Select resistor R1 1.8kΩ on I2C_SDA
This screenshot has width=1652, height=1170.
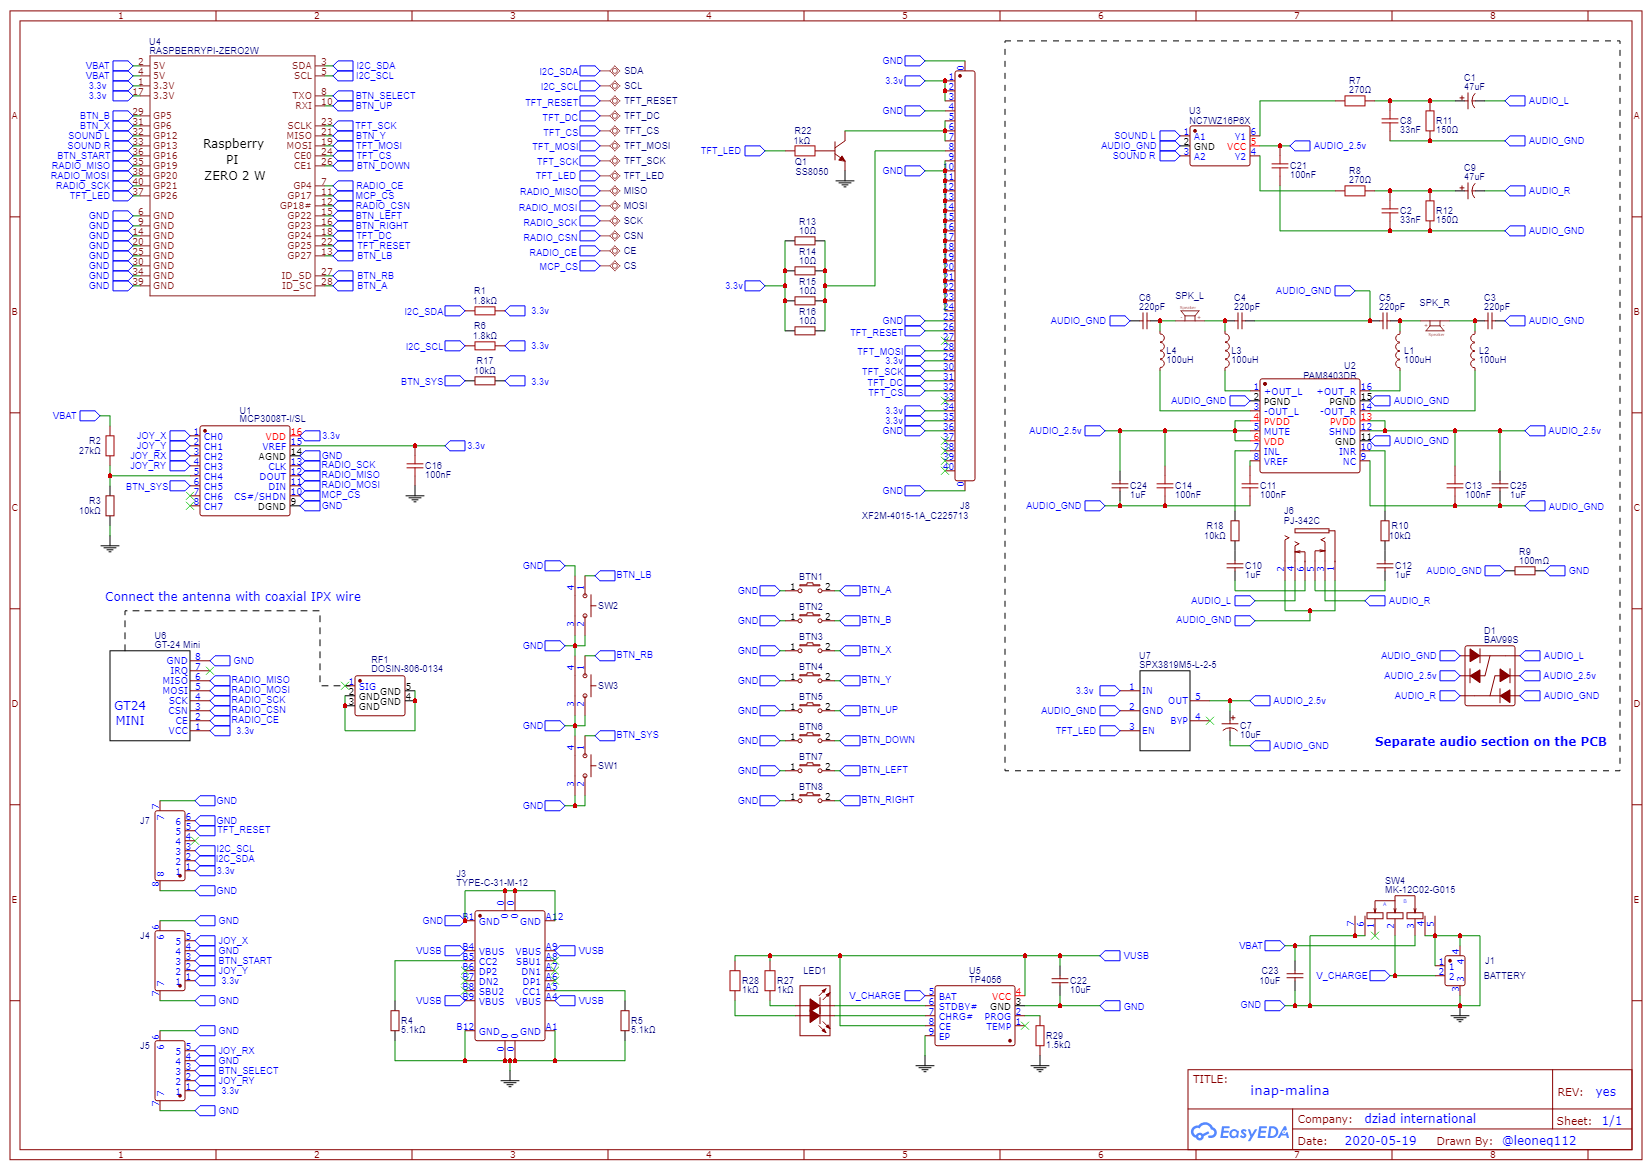point(484,311)
